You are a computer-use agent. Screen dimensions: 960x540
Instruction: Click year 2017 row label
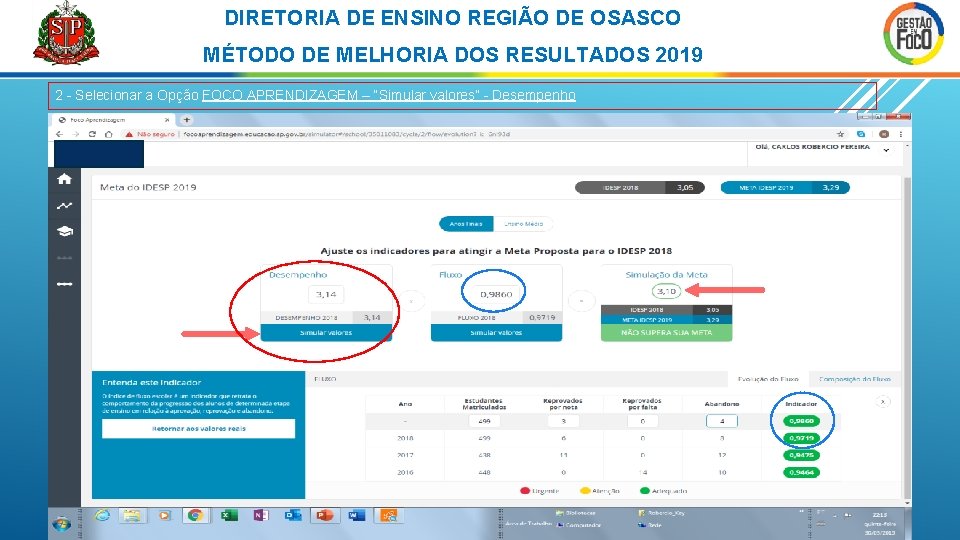coord(405,456)
